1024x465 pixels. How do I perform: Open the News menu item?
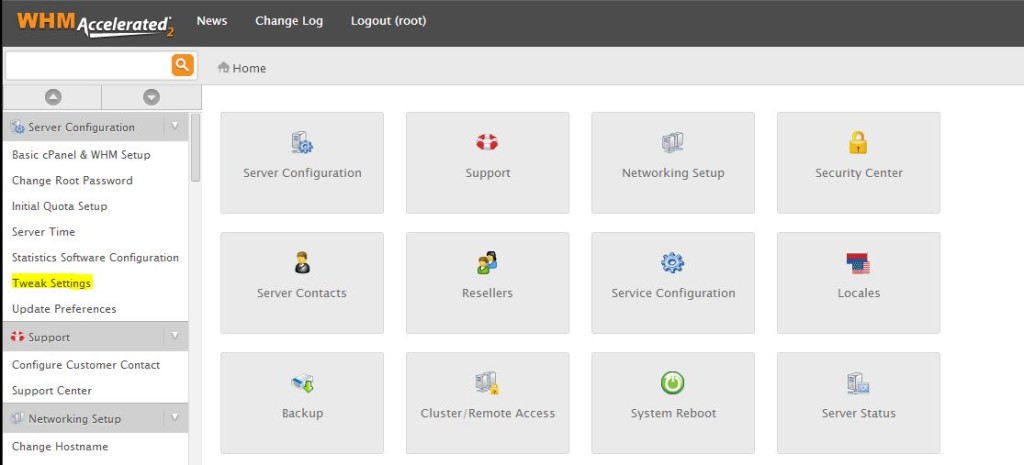[x=212, y=21]
